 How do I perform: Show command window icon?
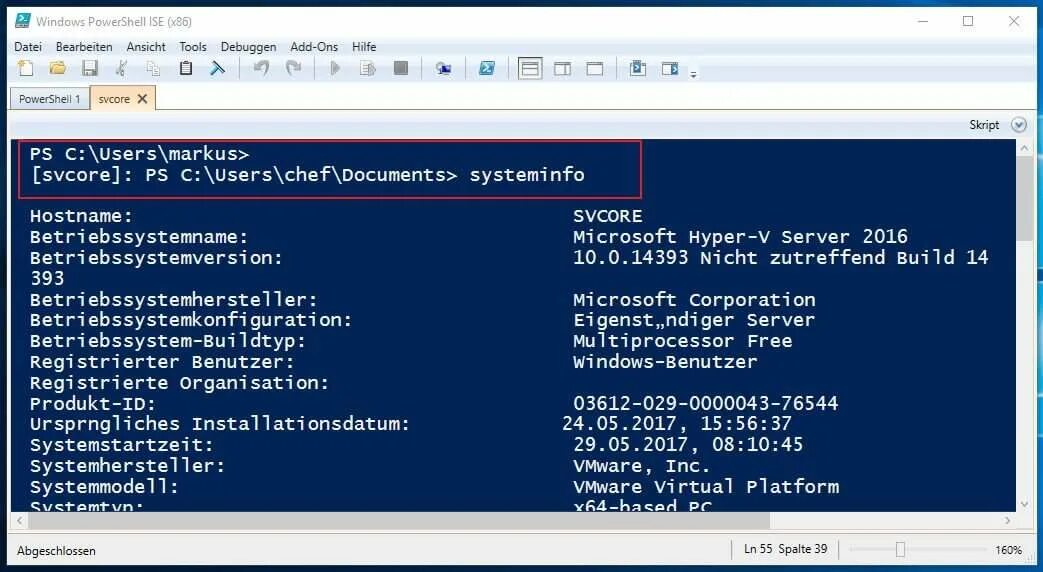pos(638,69)
